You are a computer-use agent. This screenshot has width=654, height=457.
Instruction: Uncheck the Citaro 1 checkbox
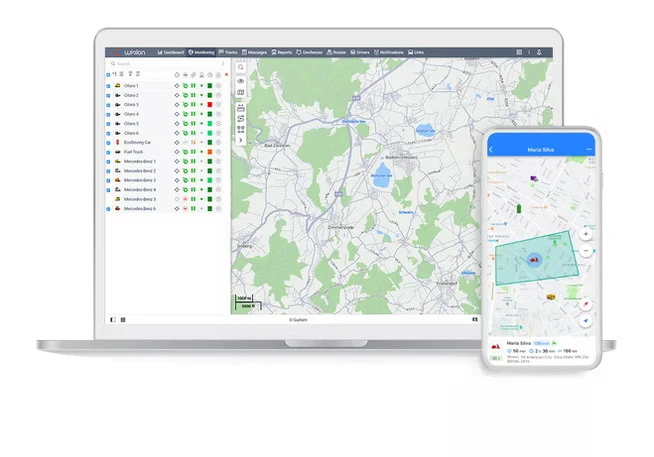pos(108,86)
